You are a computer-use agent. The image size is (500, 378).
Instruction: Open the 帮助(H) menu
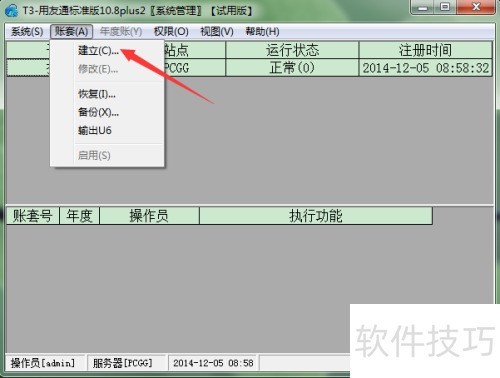tap(262, 32)
